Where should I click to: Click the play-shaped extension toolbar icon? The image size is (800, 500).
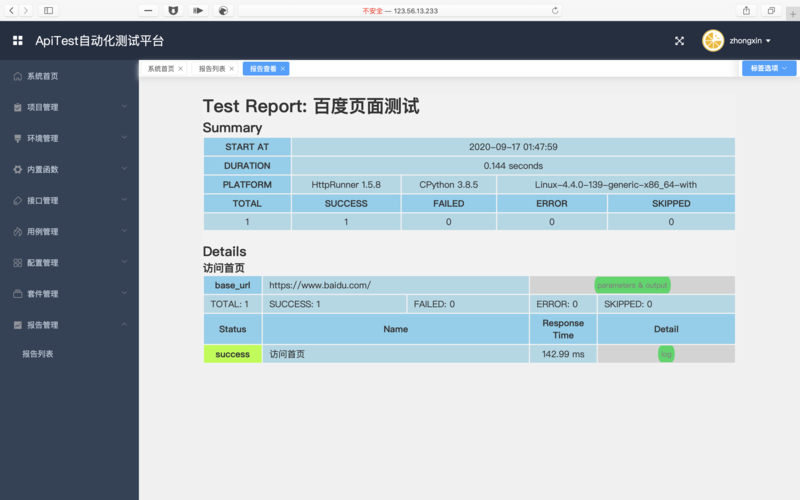pos(198,10)
